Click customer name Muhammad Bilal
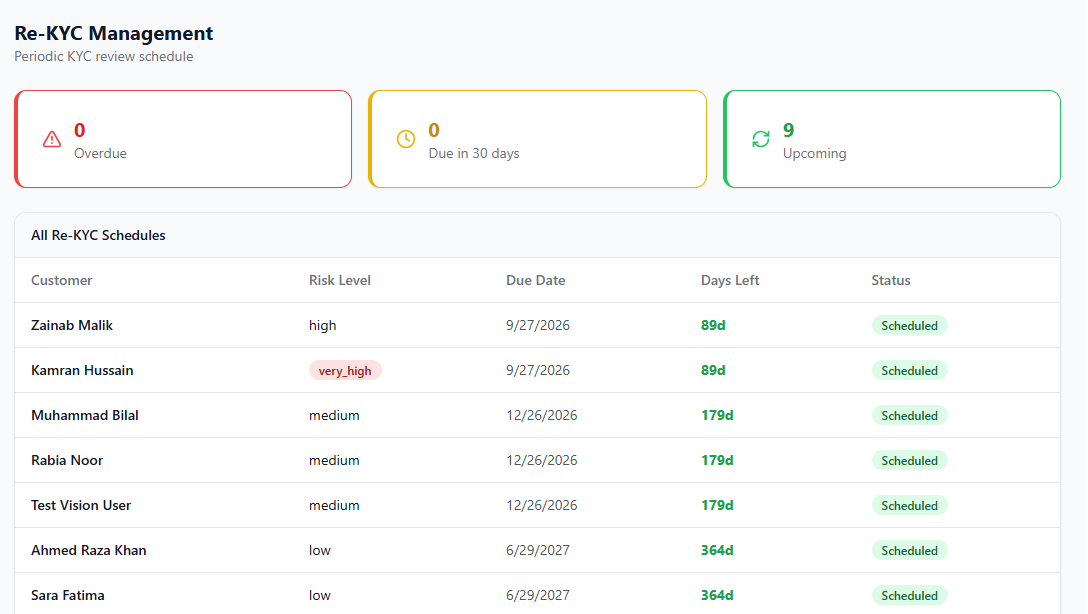Screen dimensions: 1088x614 coord(85,416)
